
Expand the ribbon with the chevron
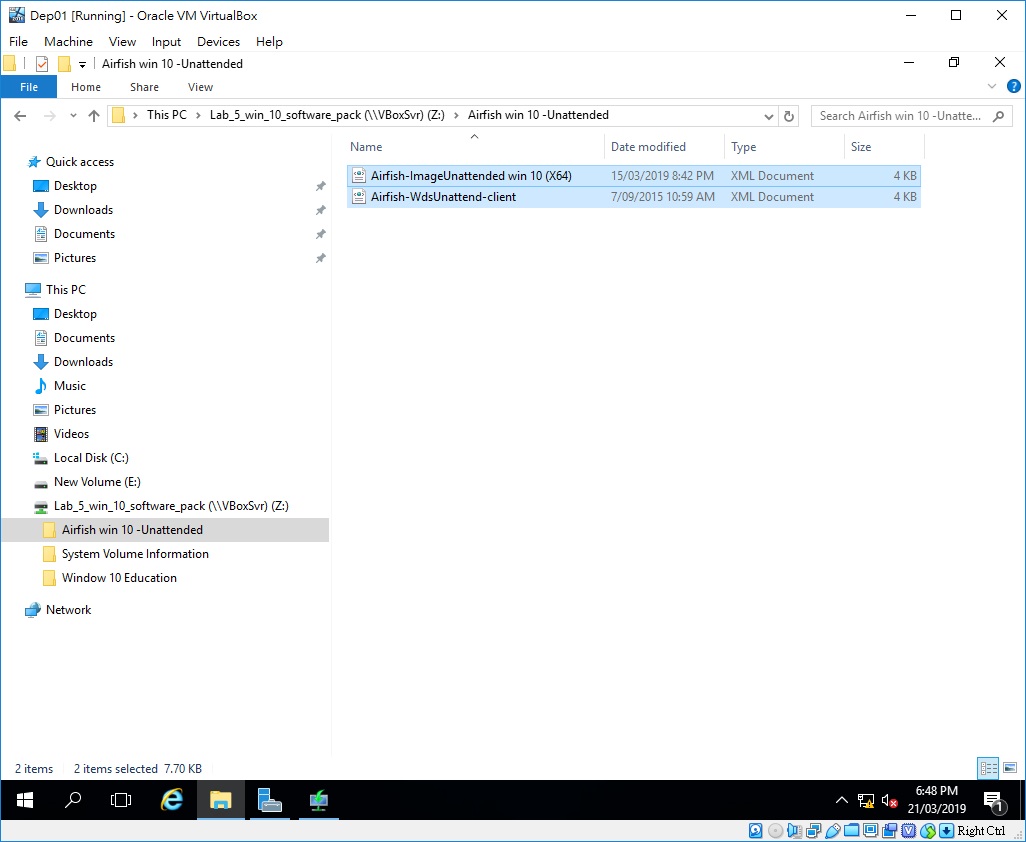[x=992, y=86]
